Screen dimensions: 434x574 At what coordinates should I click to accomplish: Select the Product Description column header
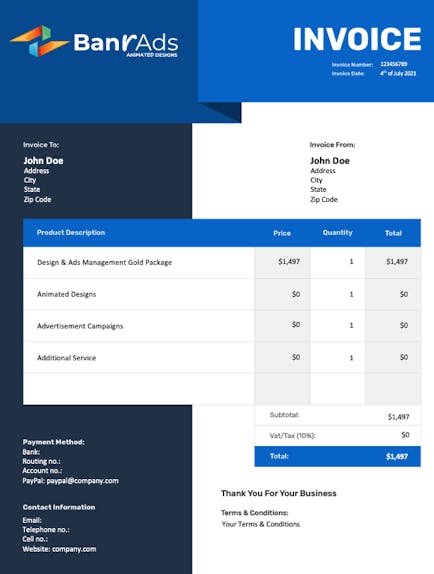point(71,232)
